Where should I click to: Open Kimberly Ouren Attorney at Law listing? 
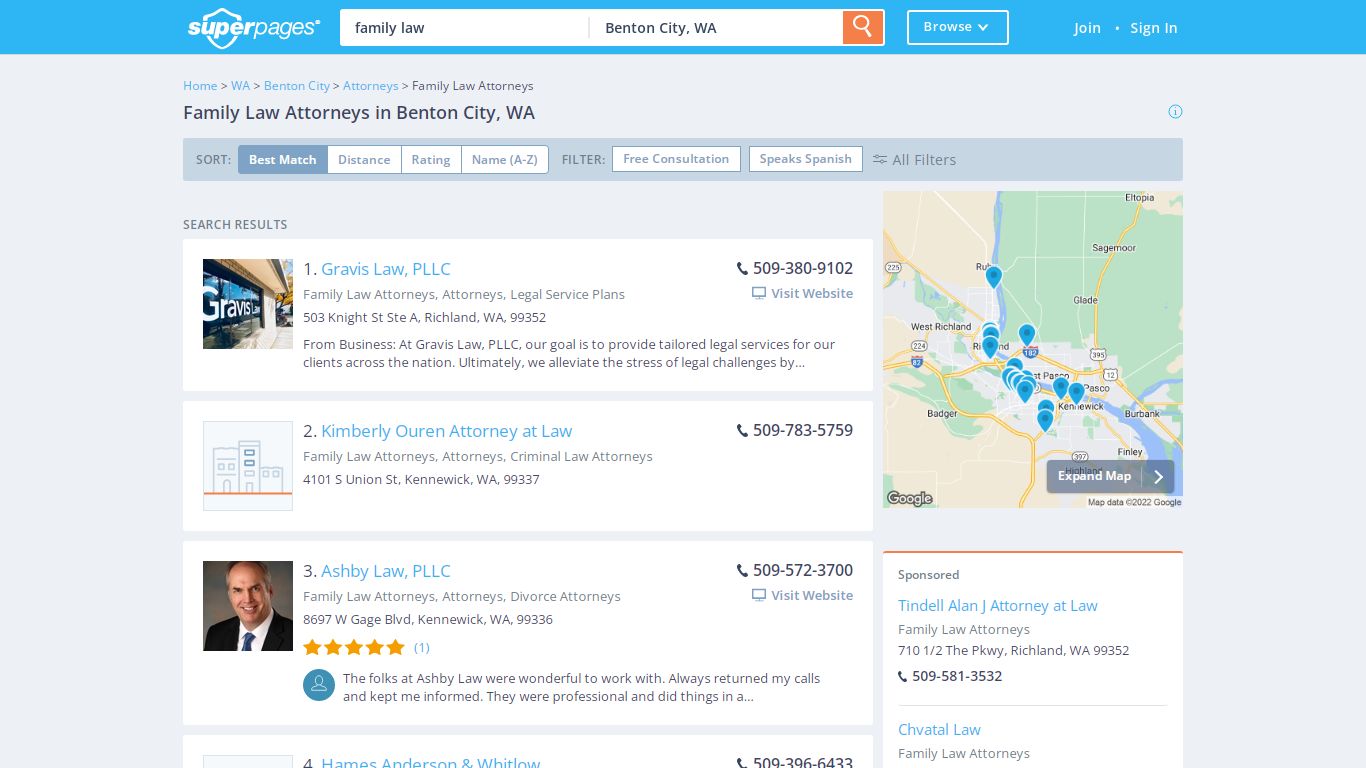click(x=446, y=431)
